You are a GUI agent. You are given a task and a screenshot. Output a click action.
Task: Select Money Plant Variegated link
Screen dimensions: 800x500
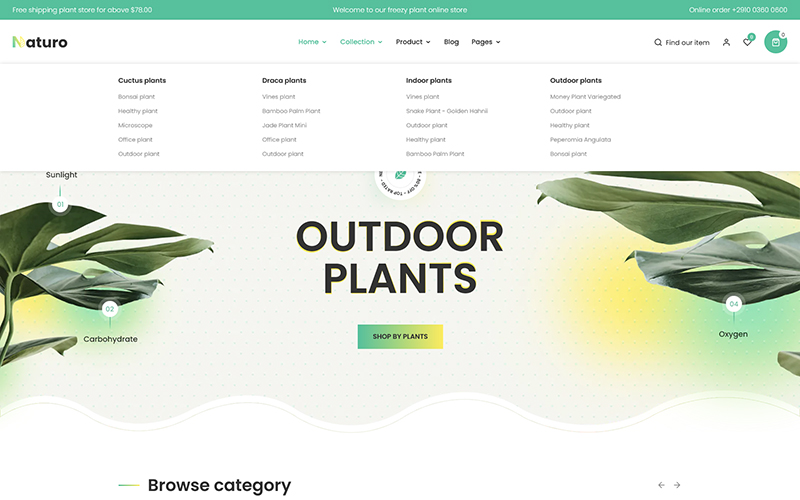[585, 97]
